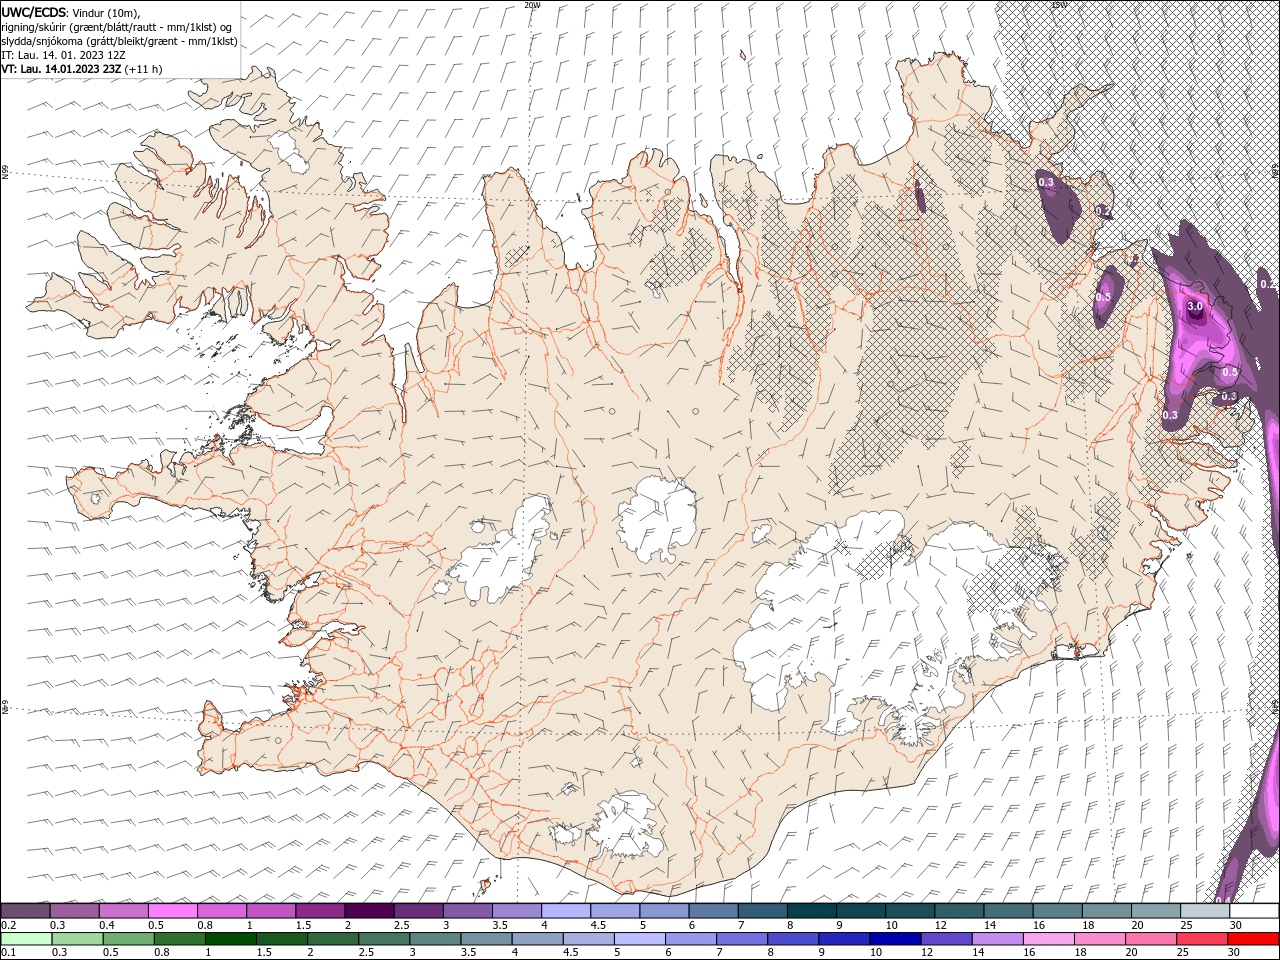Click the 'slydda/snjókoma' legend description line
Screen dimensions: 1280x960
[119, 40]
